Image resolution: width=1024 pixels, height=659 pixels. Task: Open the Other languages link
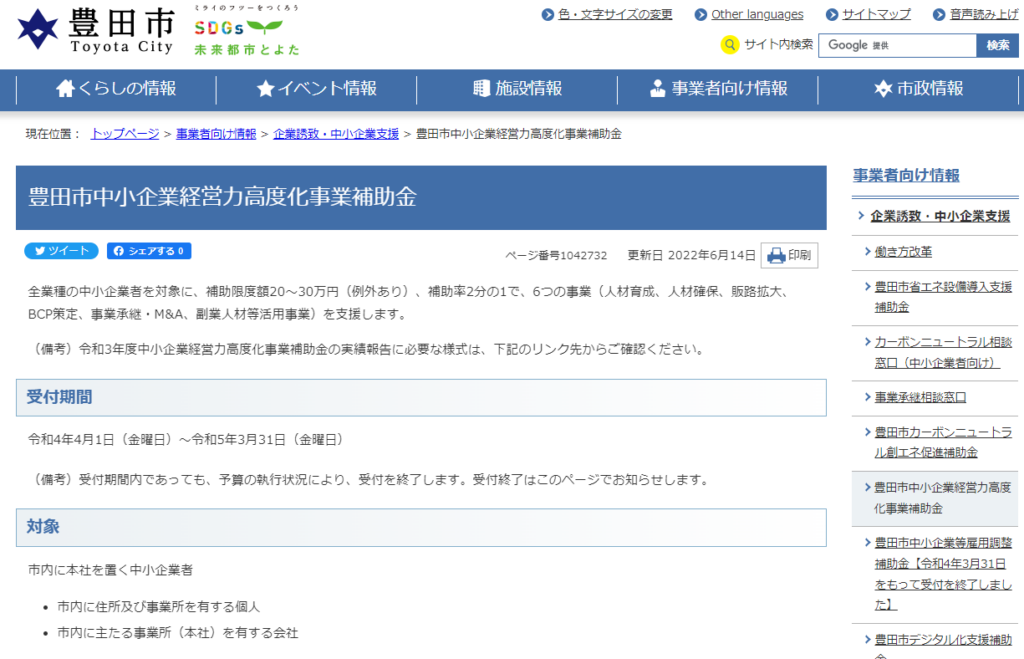(757, 14)
